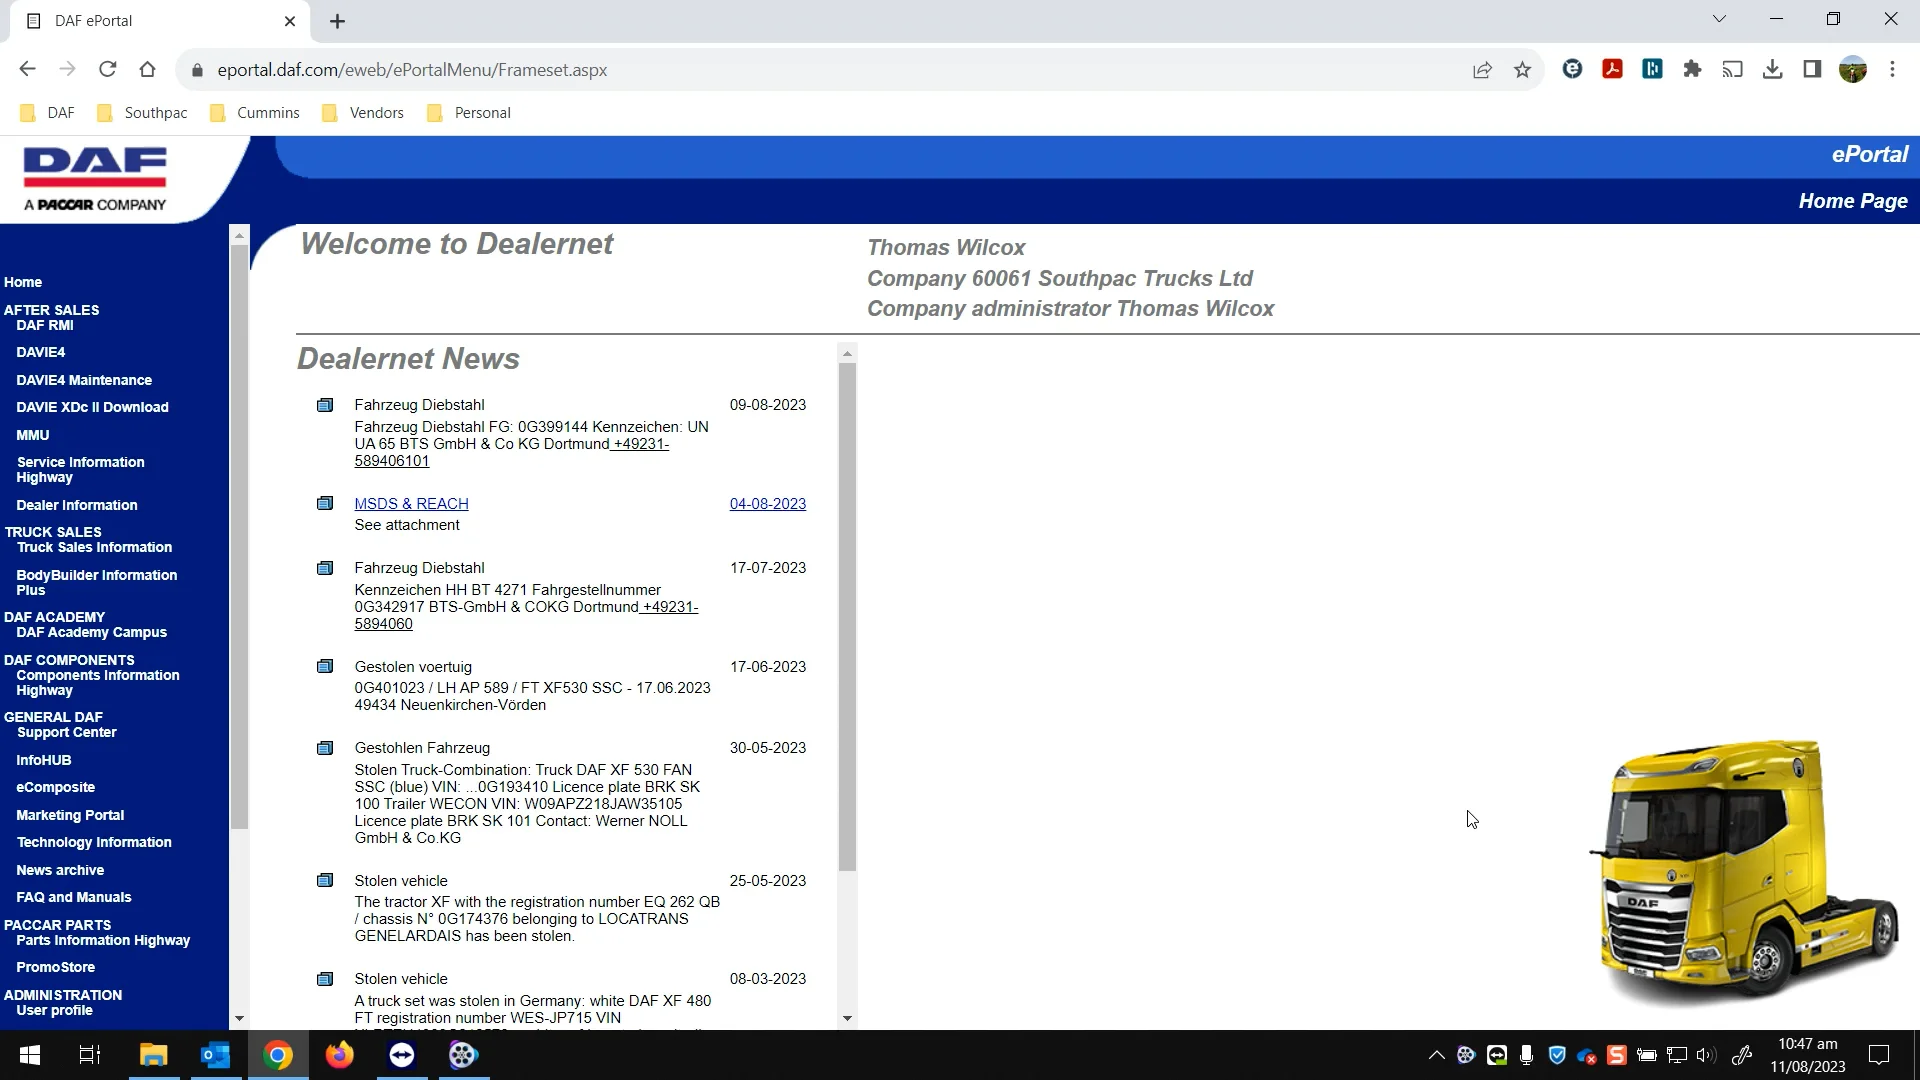Image resolution: width=1920 pixels, height=1080 pixels.
Task: Click the share page icon in address bar
Action: tap(1482, 70)
